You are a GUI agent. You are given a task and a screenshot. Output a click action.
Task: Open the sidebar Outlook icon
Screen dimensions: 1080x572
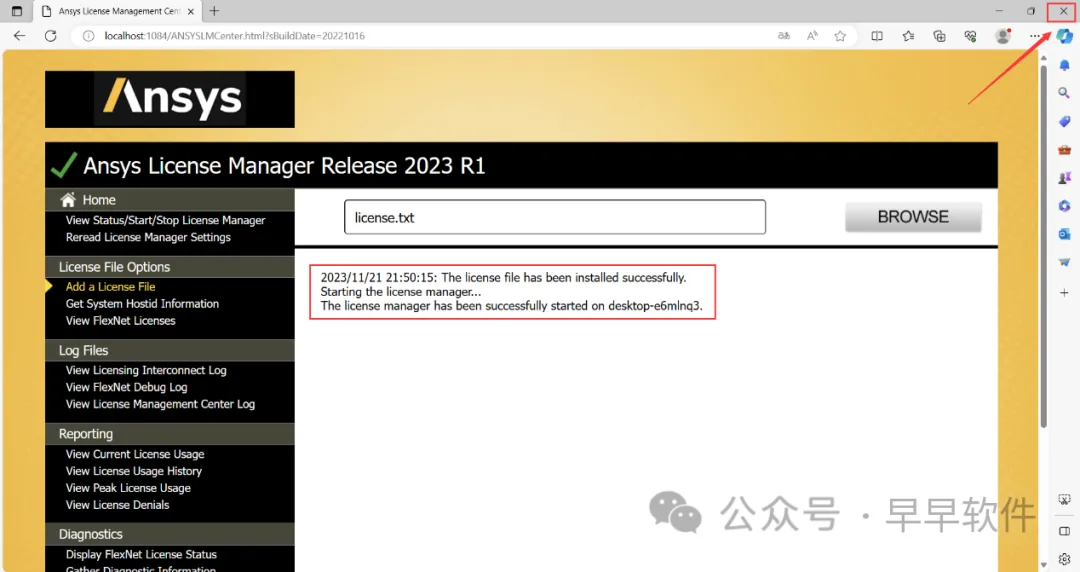point(1064,234)
